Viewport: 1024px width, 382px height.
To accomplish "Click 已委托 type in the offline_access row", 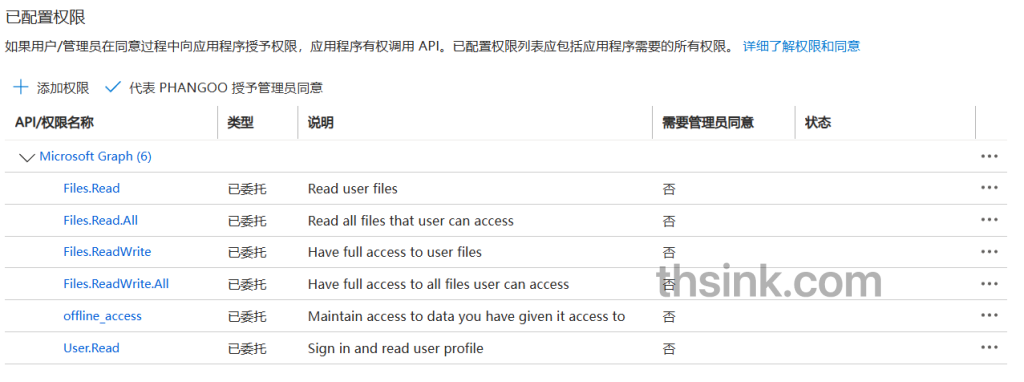I will [x=247, y=317].
